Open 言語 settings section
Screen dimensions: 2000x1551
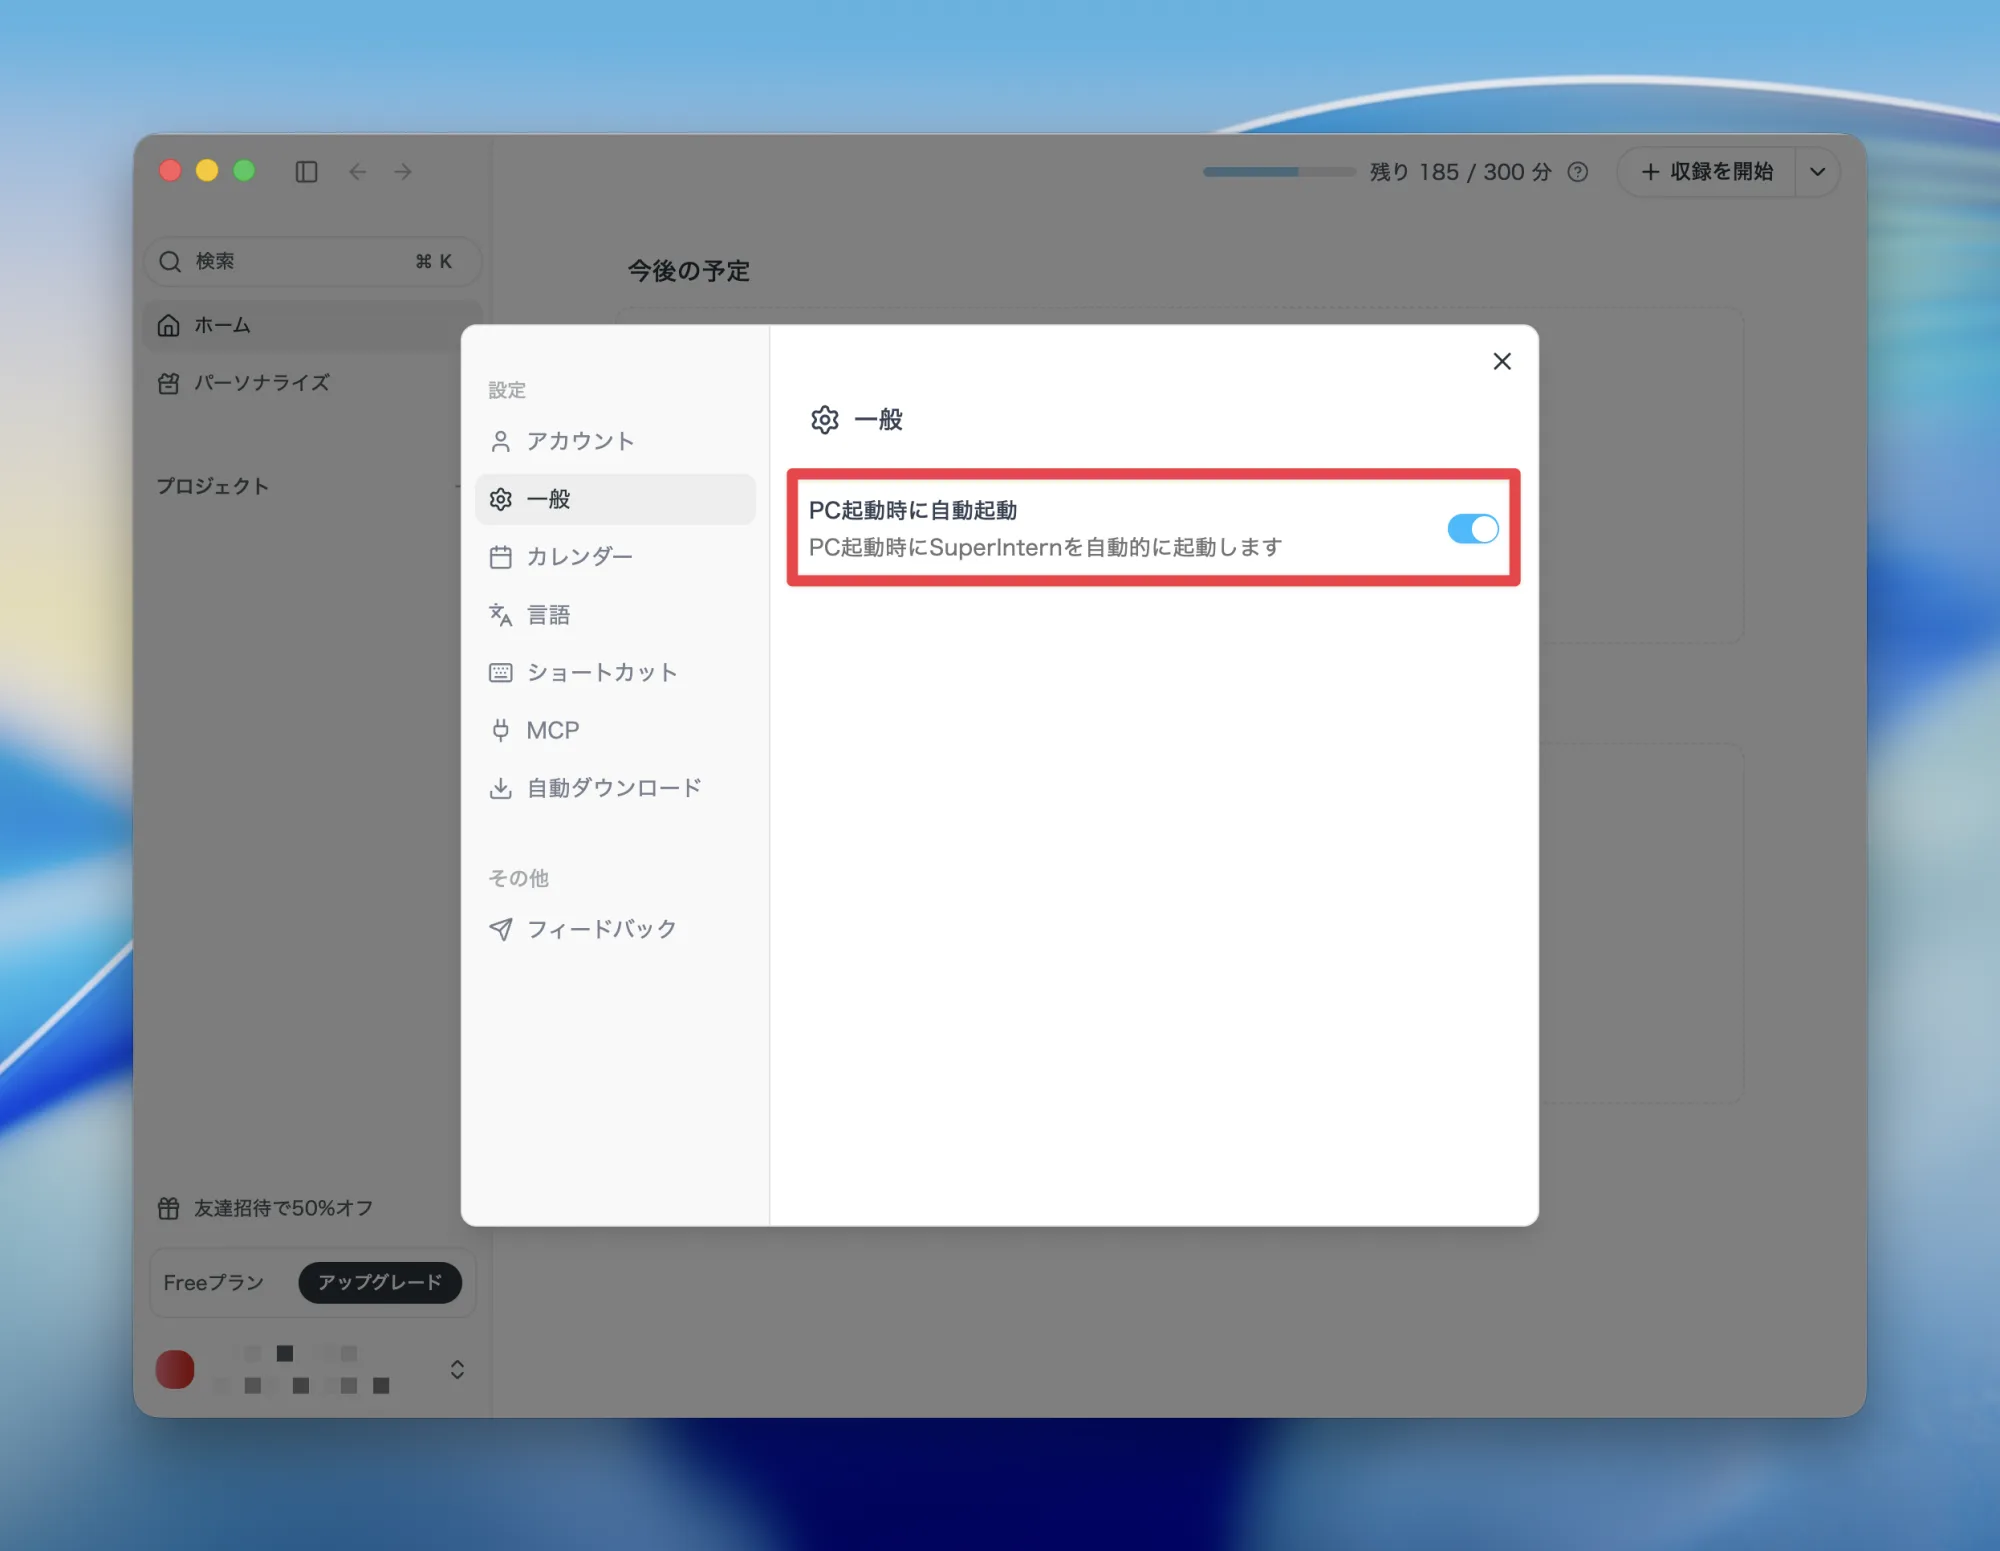(x=615, y=614)
